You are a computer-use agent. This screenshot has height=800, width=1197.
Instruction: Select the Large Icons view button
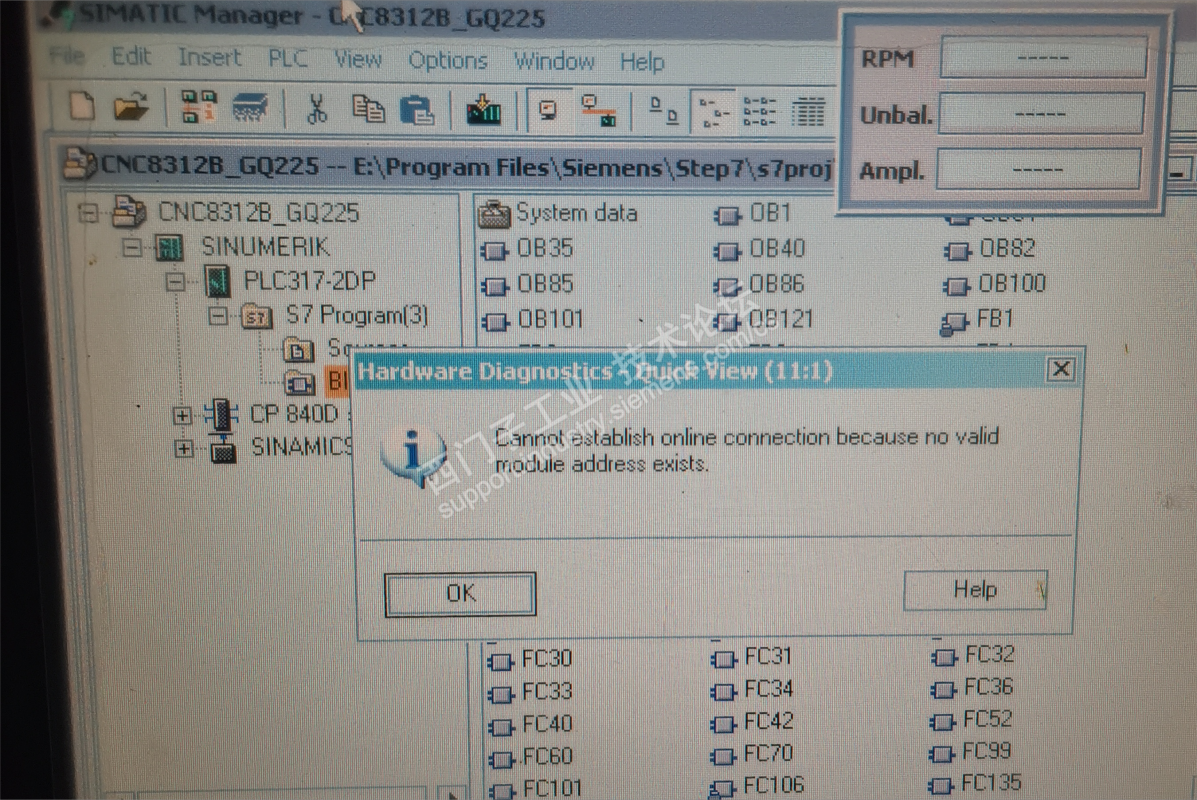click(663, 112)
